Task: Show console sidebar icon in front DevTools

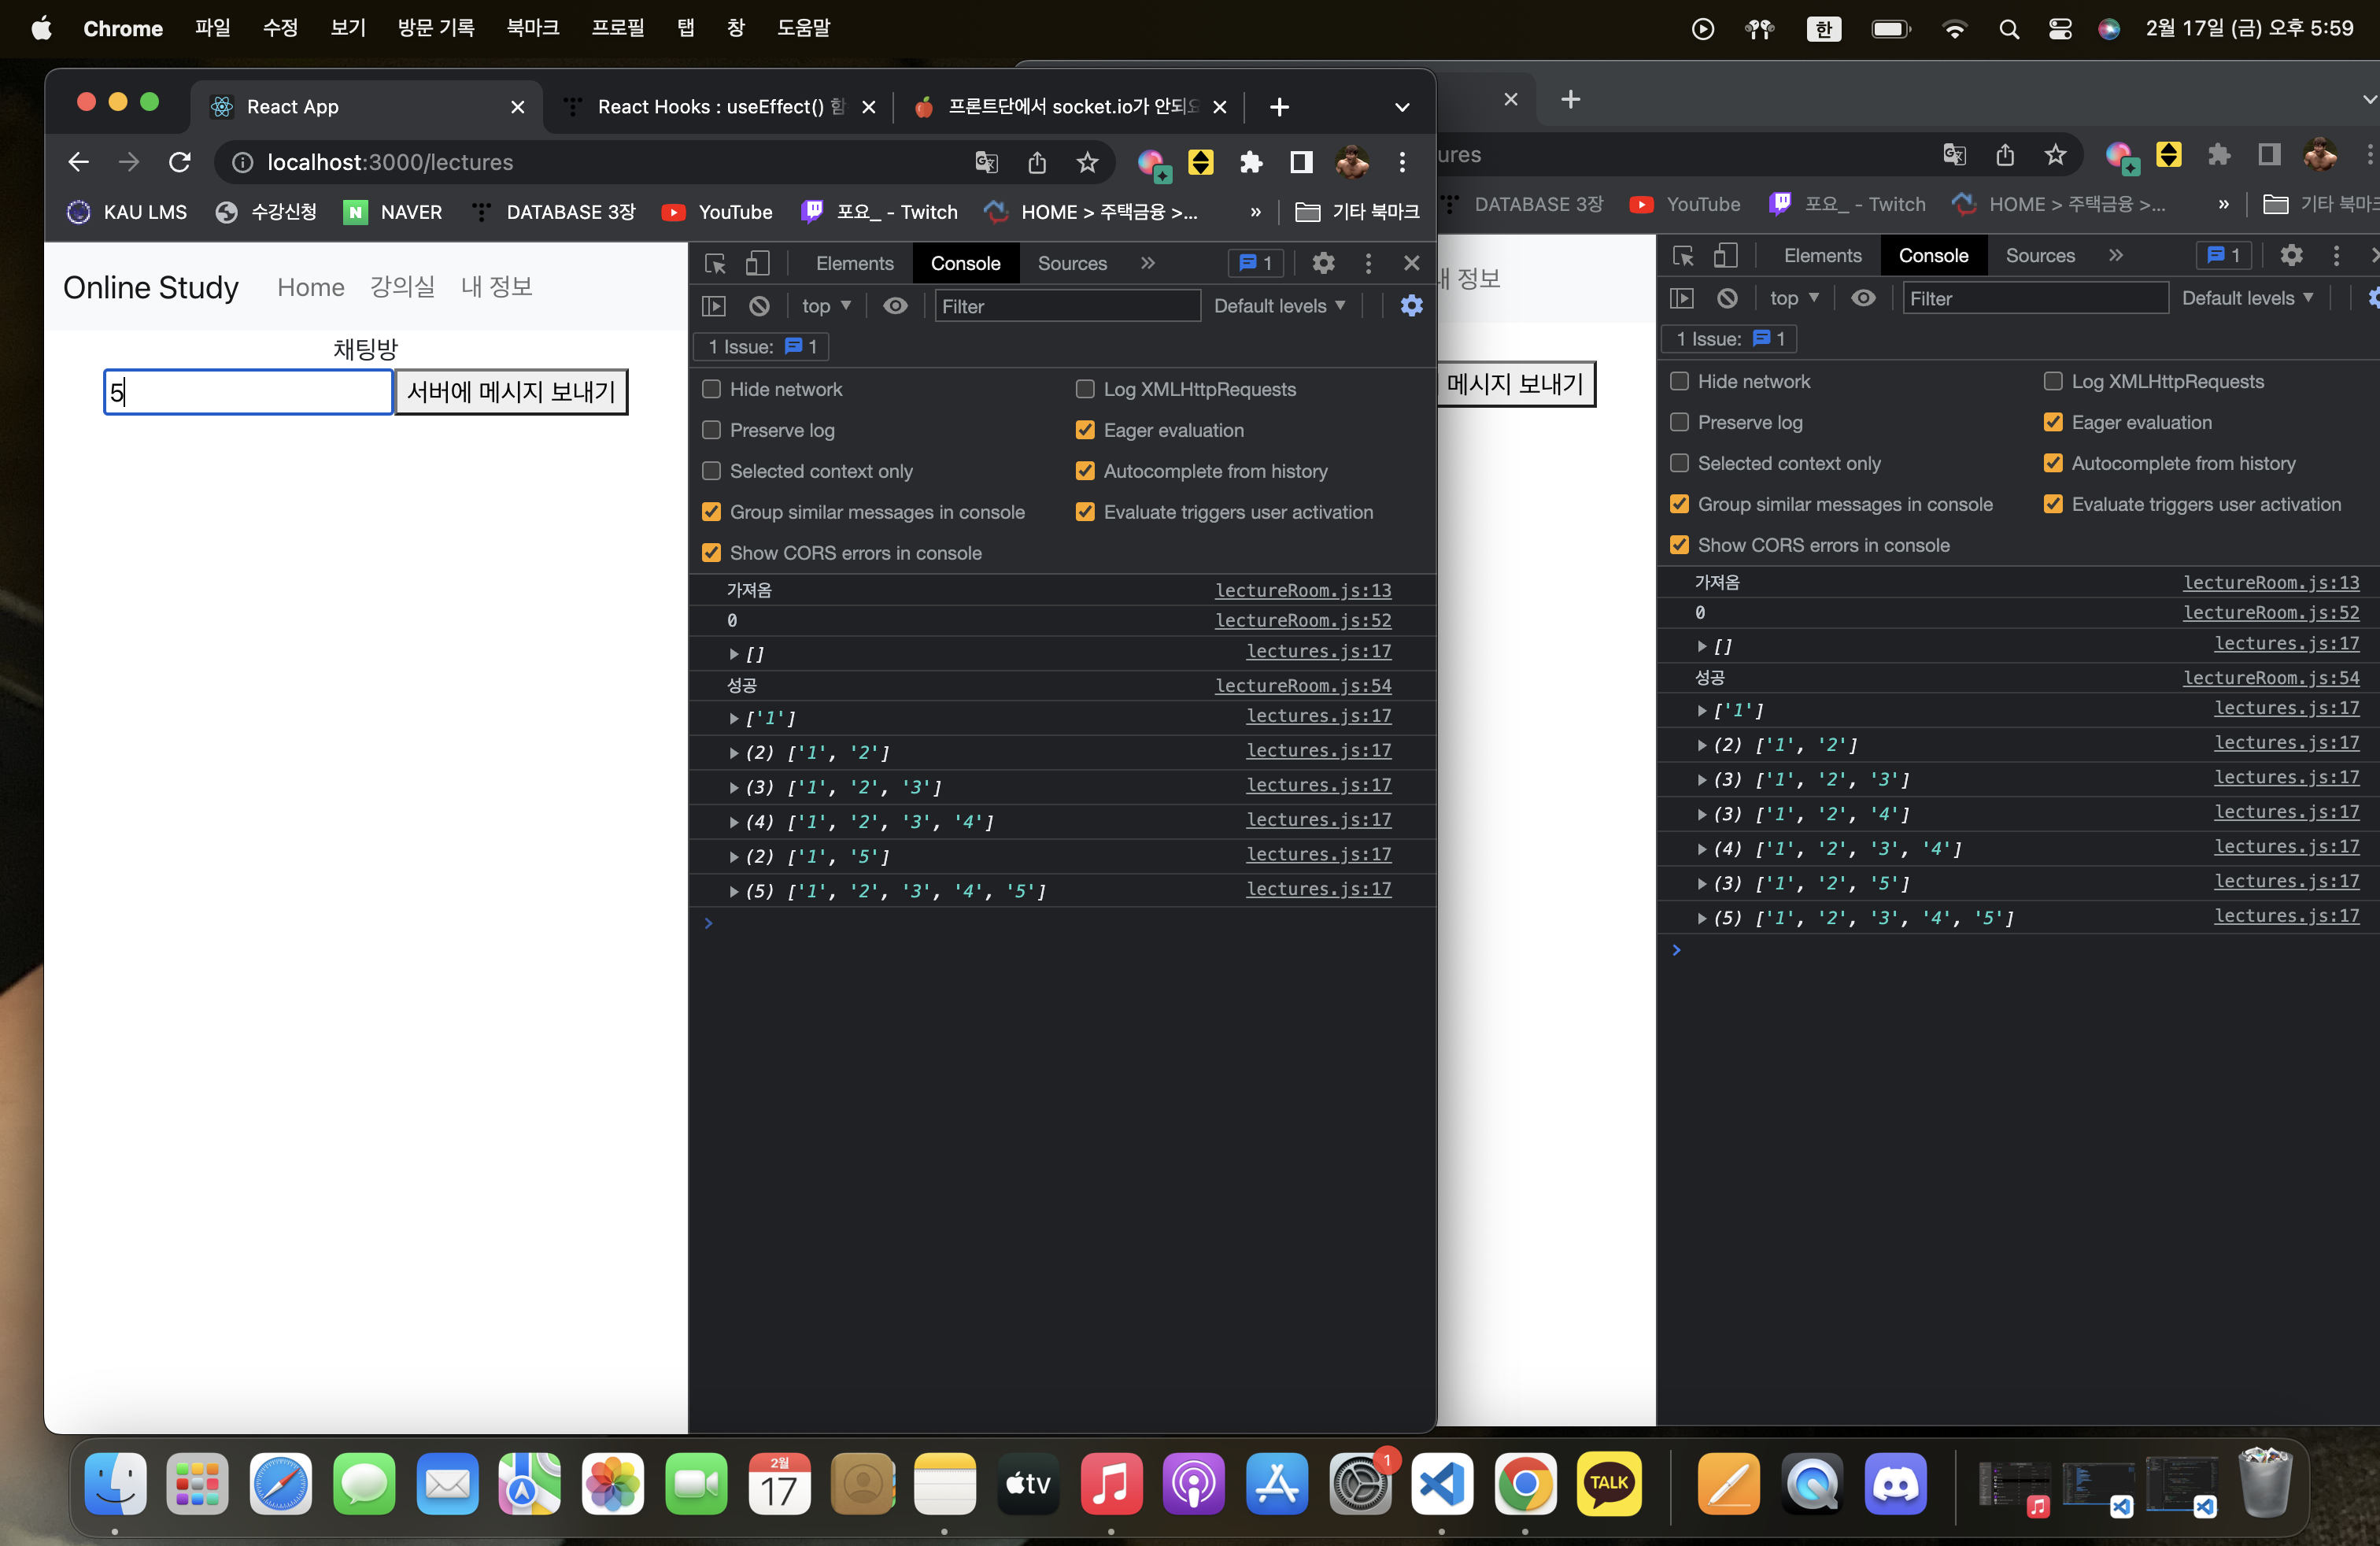Action: tap(714, 306)
